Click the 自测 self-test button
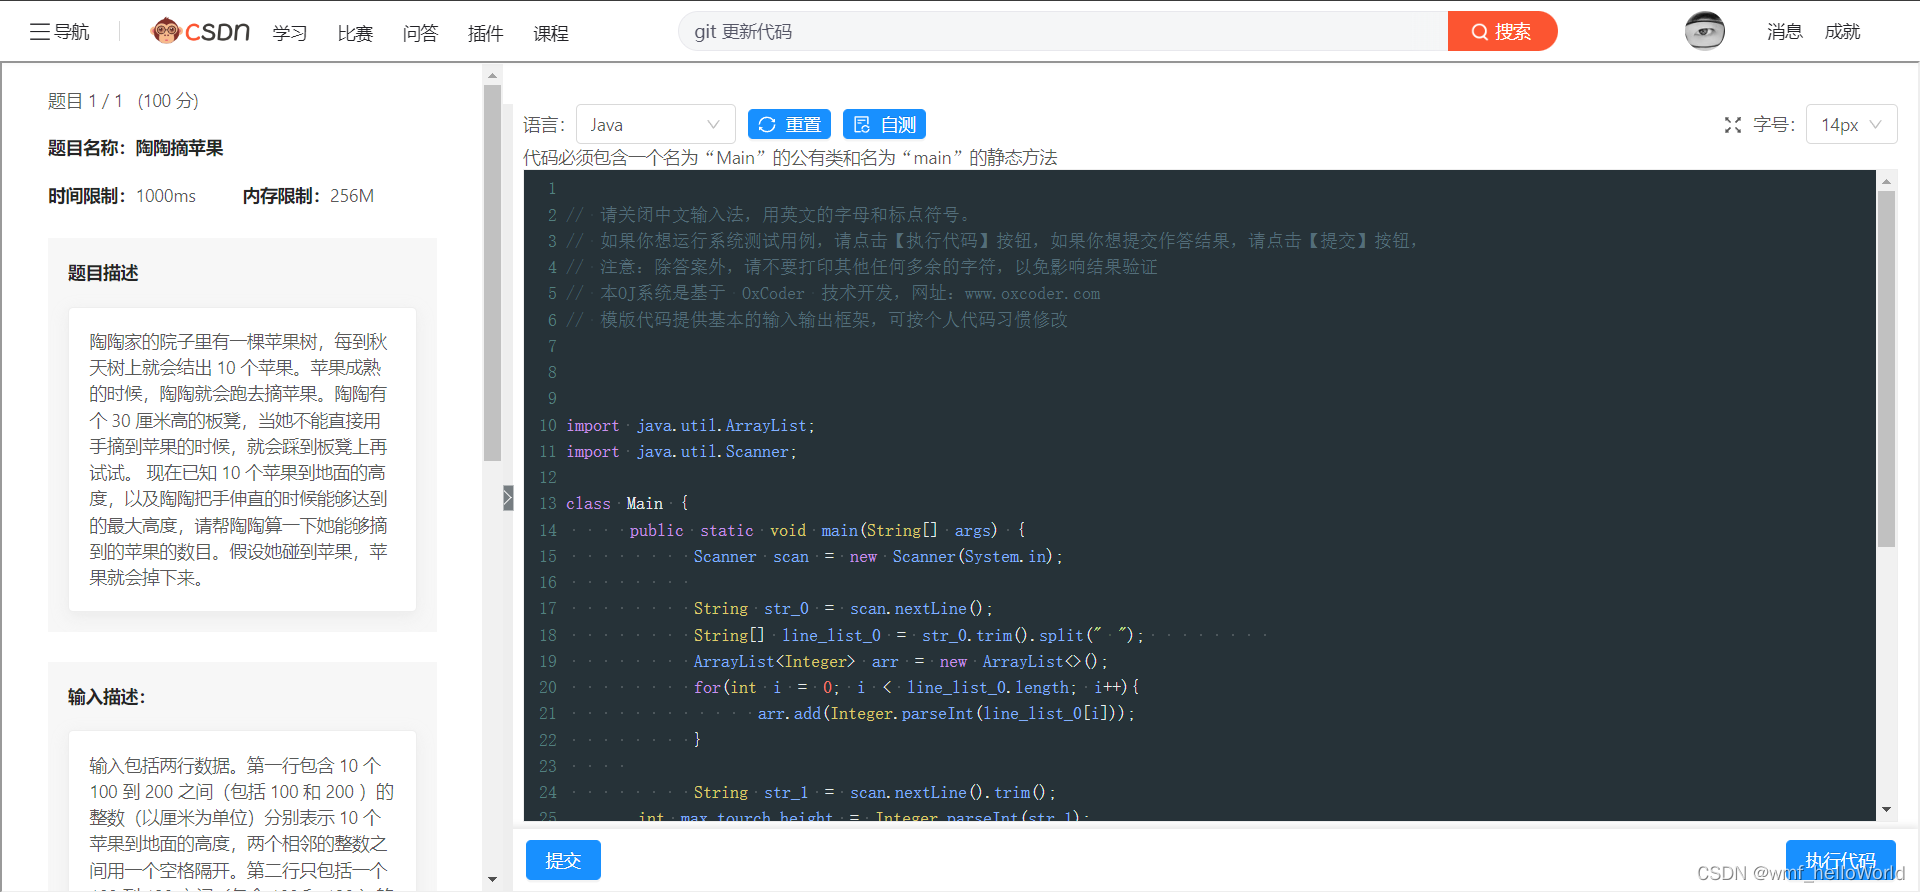 pyautogui.click(x=884, y=124)
